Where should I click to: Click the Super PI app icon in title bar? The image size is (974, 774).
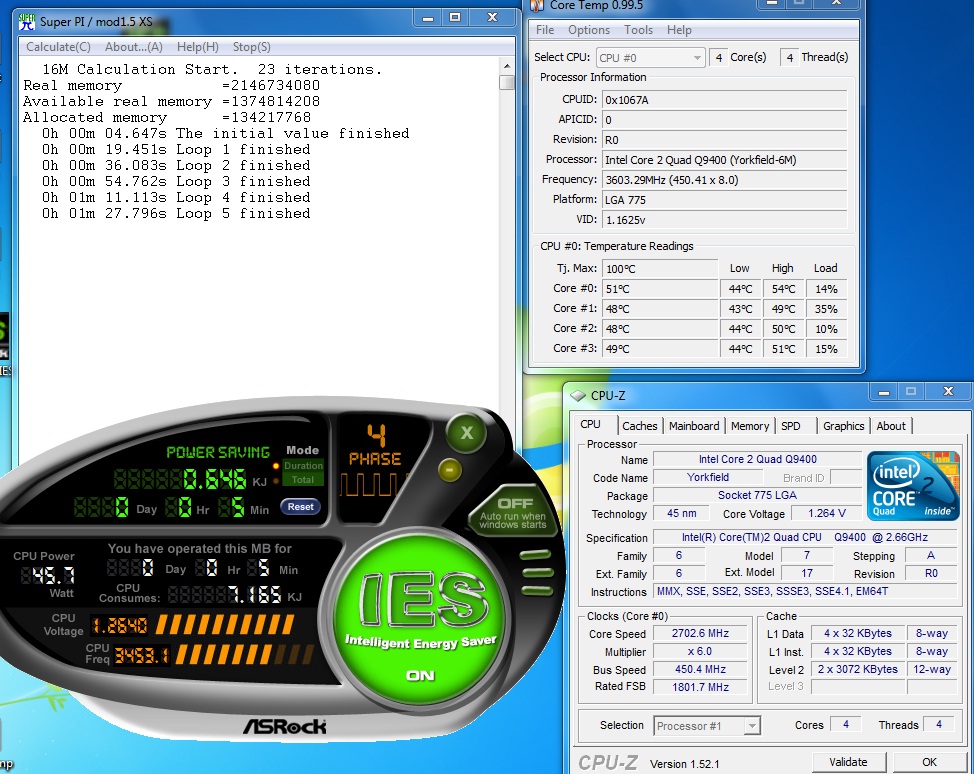27,22
